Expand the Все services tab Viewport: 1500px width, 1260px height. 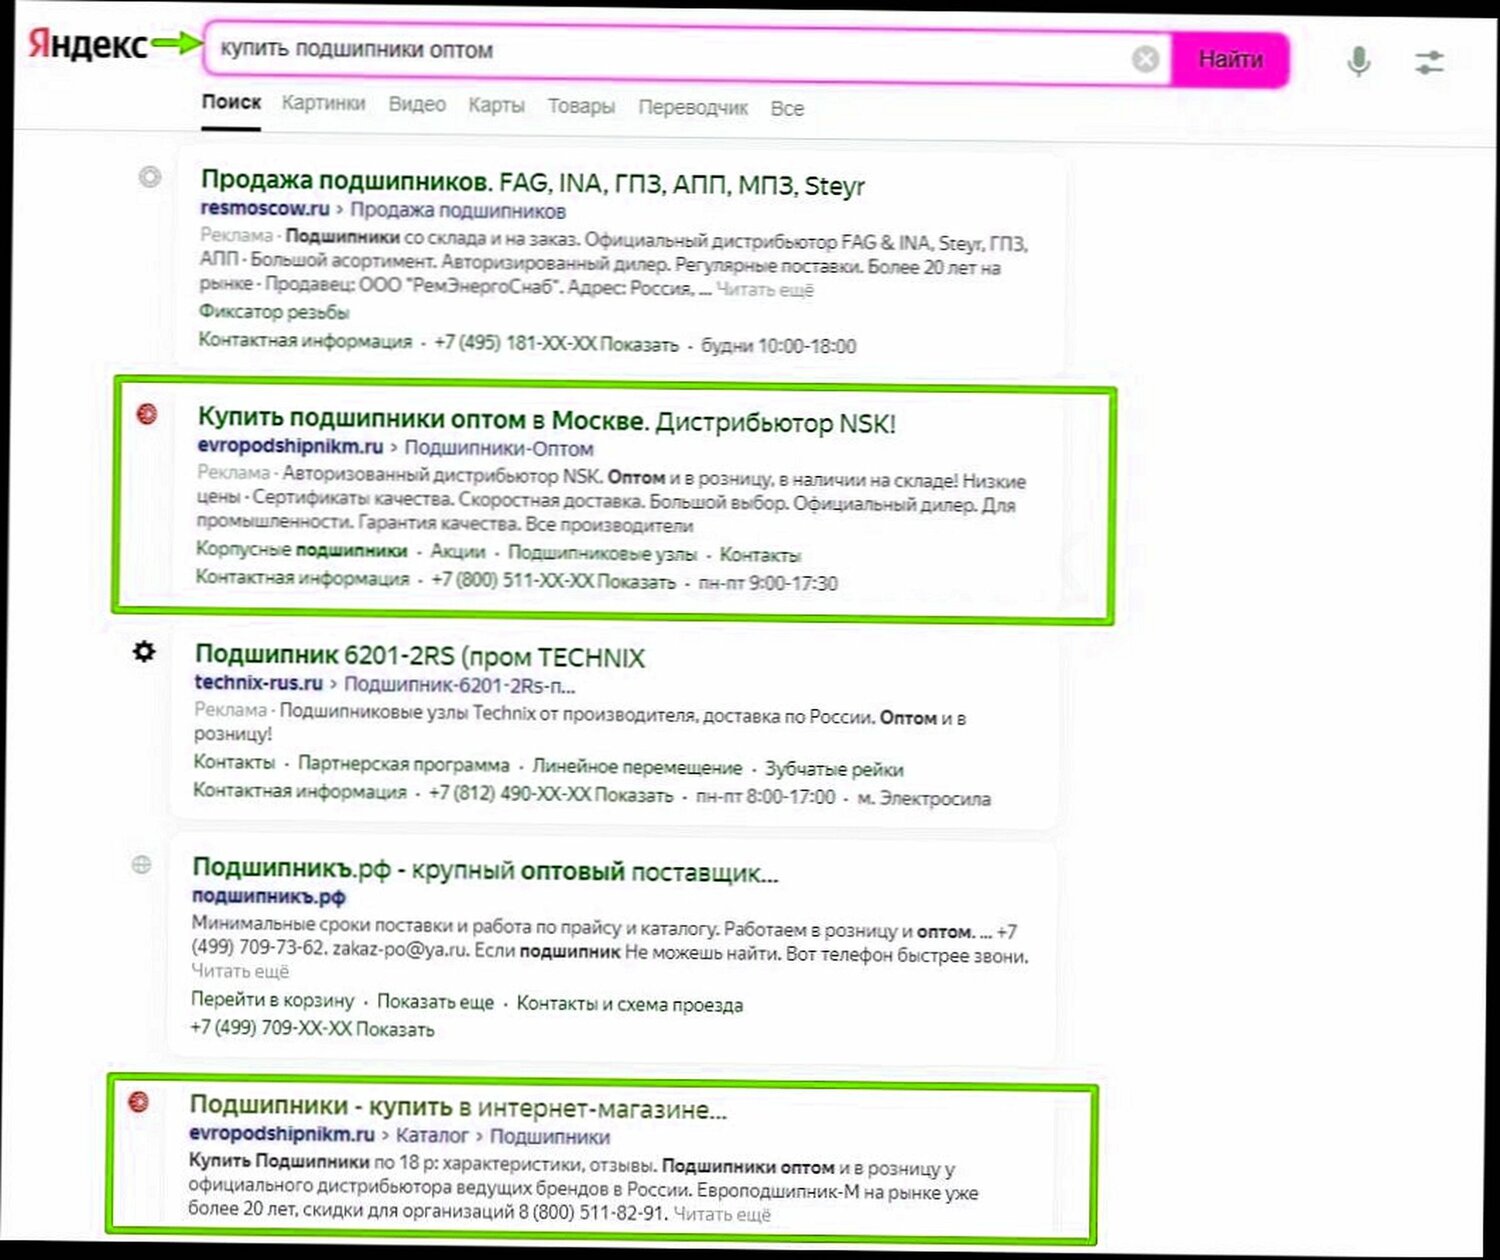tap(787, 109)
